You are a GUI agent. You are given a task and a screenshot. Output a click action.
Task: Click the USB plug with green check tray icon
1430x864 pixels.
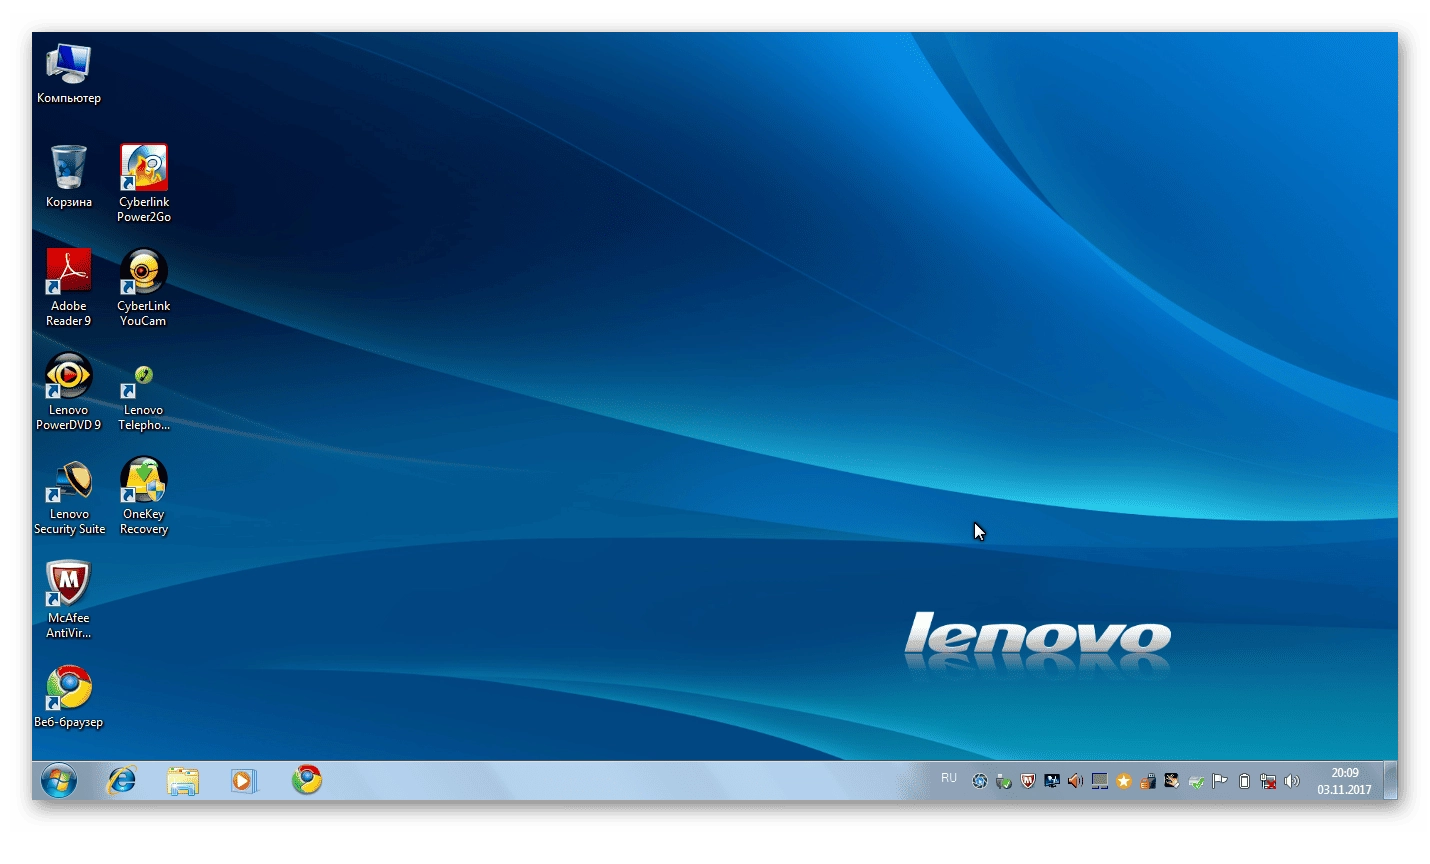coord(1003,781)
